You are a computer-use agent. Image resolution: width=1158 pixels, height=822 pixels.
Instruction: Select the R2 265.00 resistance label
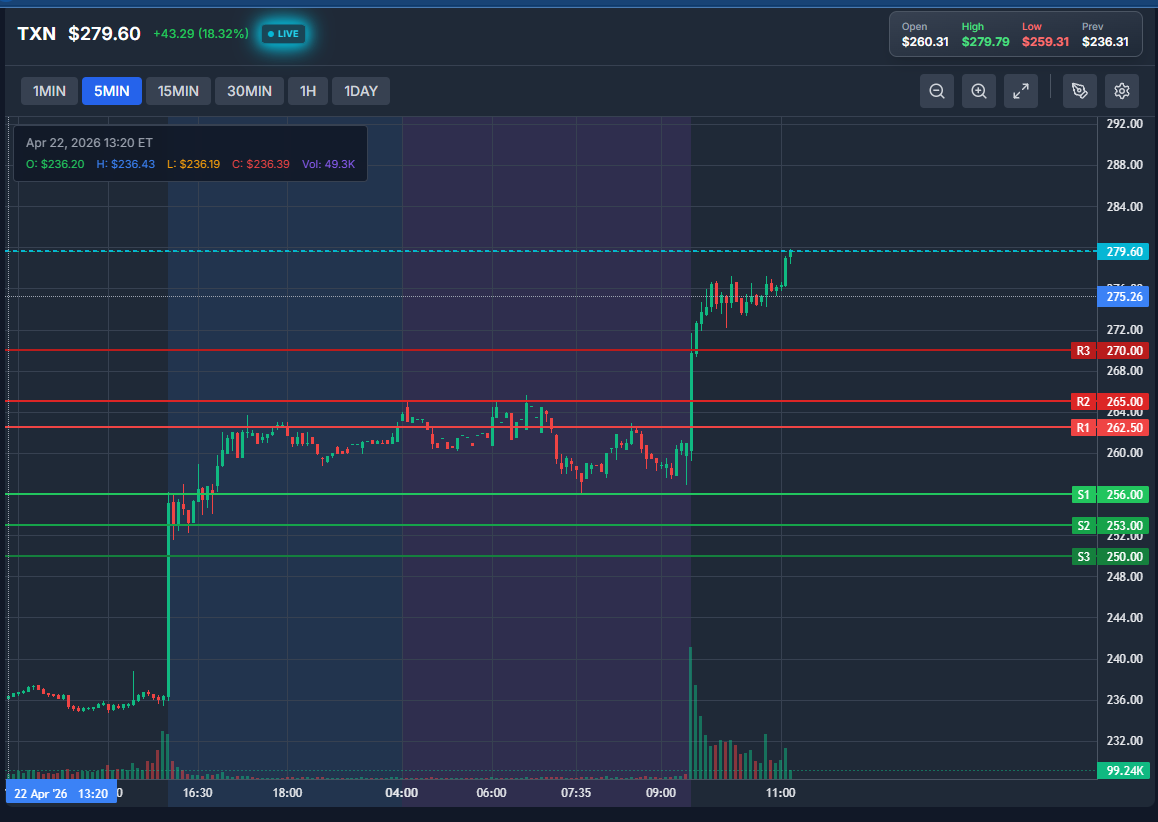pos(1110,402)
